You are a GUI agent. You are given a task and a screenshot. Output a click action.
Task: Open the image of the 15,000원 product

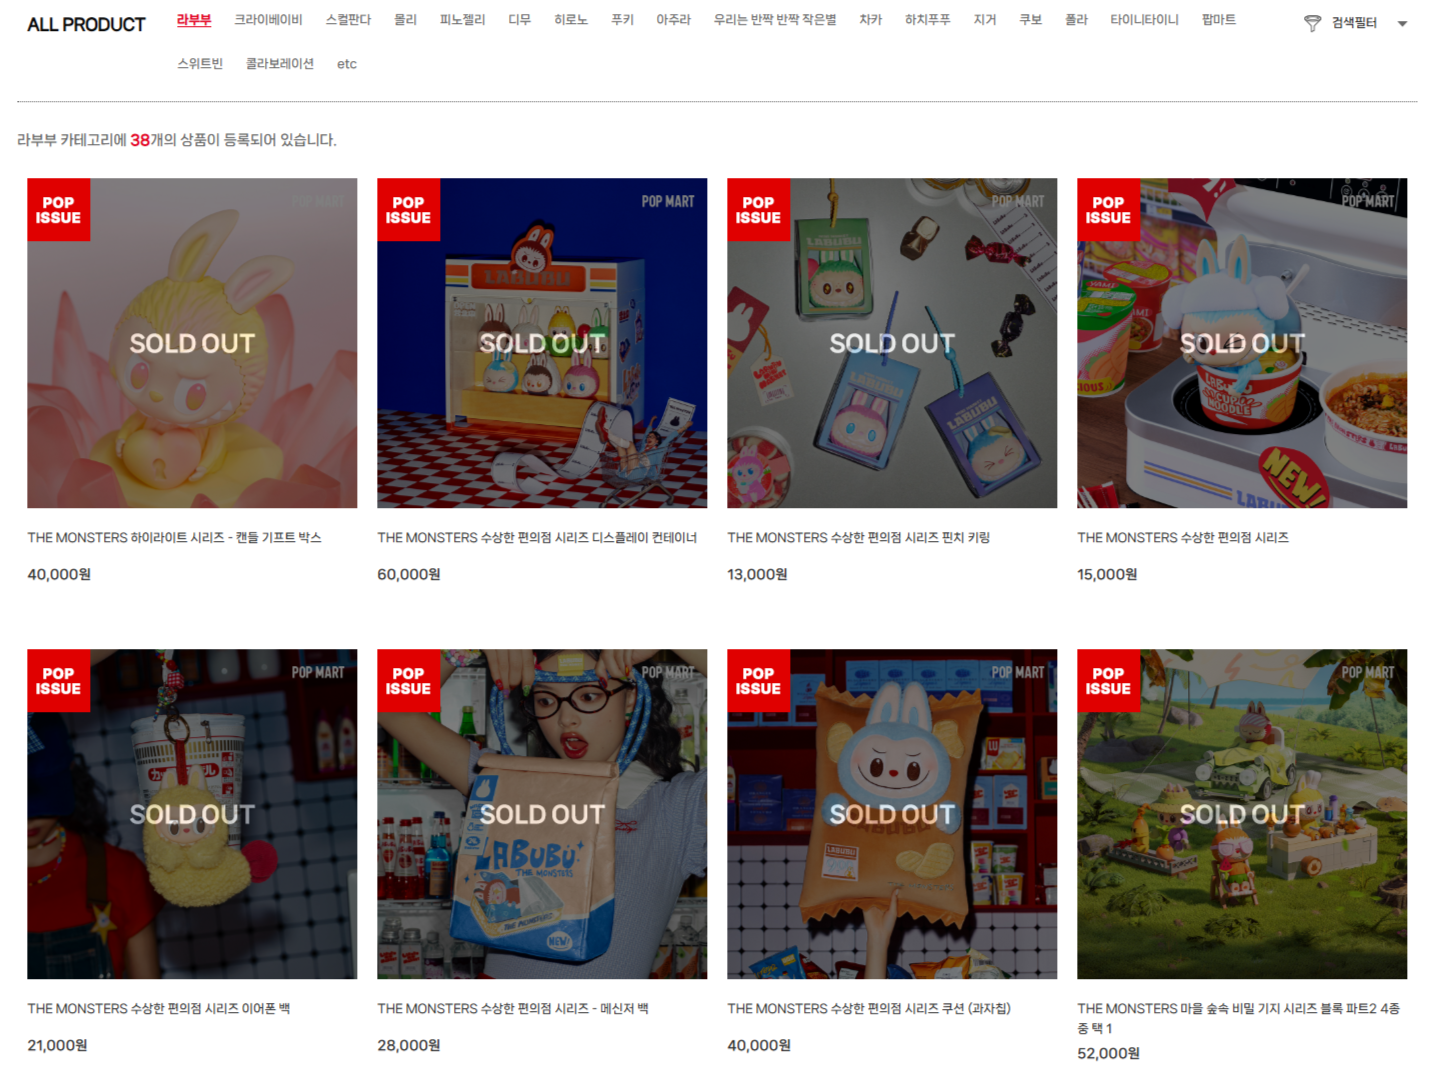pyautogui.click(x=1242, y=343)
